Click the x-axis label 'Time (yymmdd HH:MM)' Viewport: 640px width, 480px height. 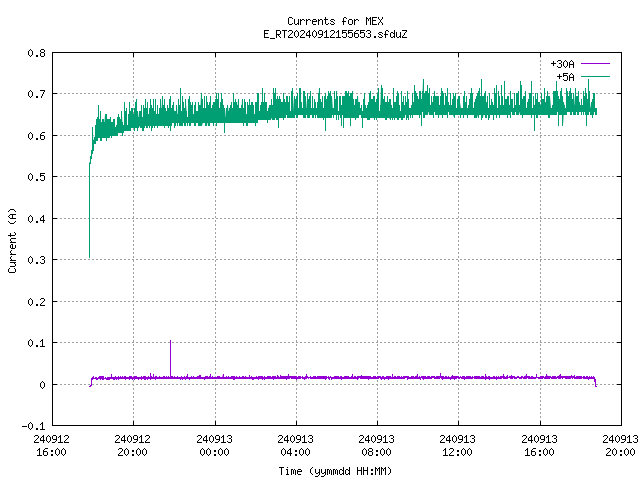coord(335,471)
